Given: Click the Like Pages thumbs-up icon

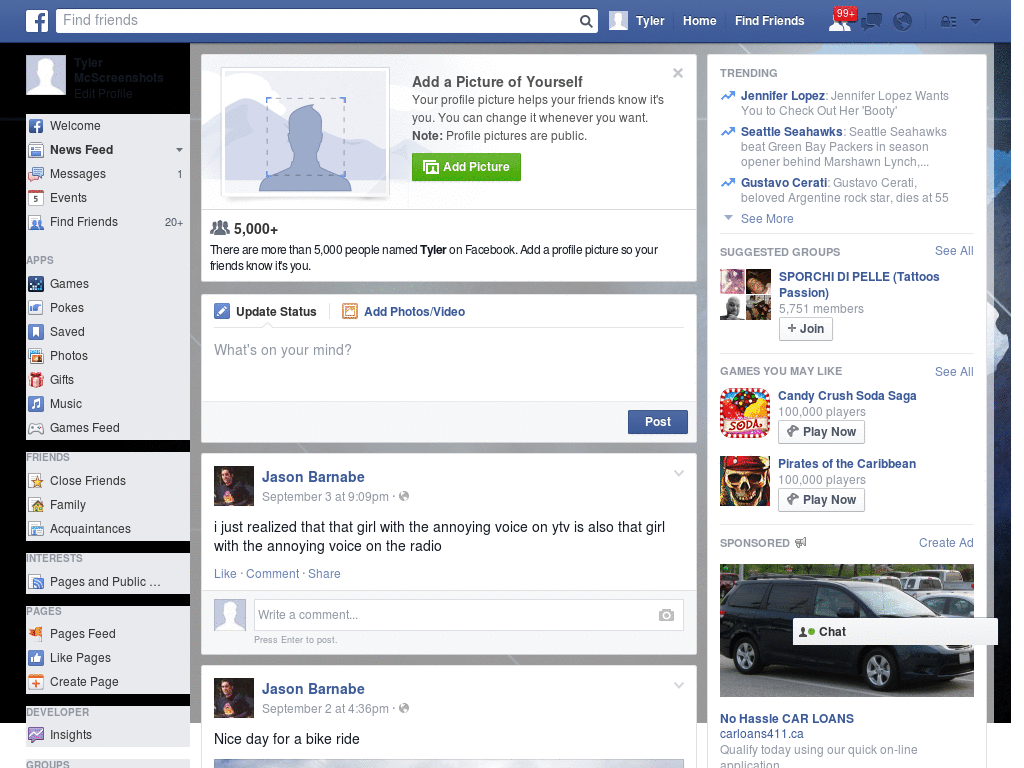Looking at the screenshot, I should click(36, 658).
